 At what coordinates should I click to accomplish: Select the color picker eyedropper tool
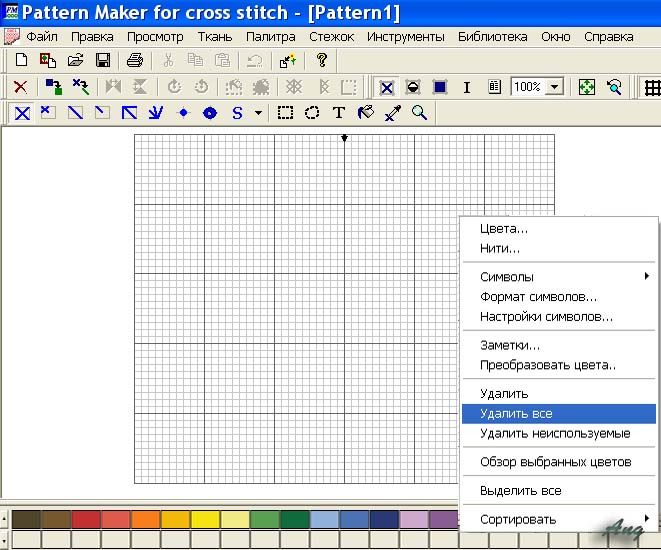click(392, 113)
